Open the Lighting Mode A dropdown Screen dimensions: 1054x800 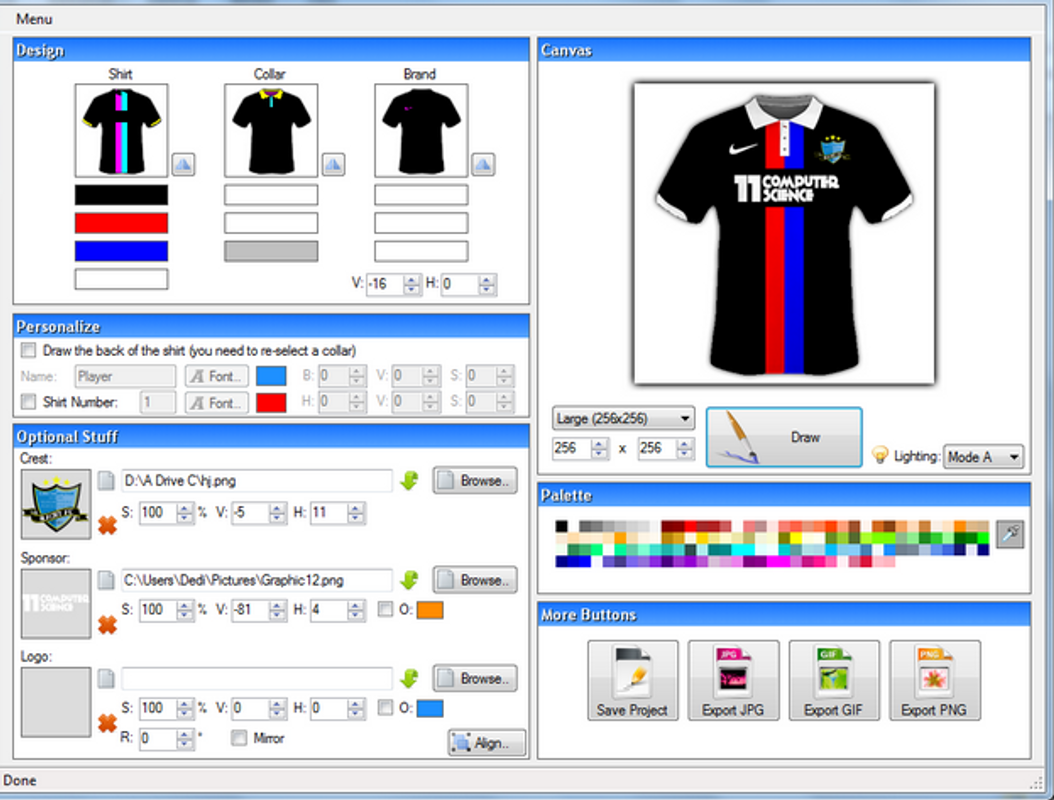[983, 457]
